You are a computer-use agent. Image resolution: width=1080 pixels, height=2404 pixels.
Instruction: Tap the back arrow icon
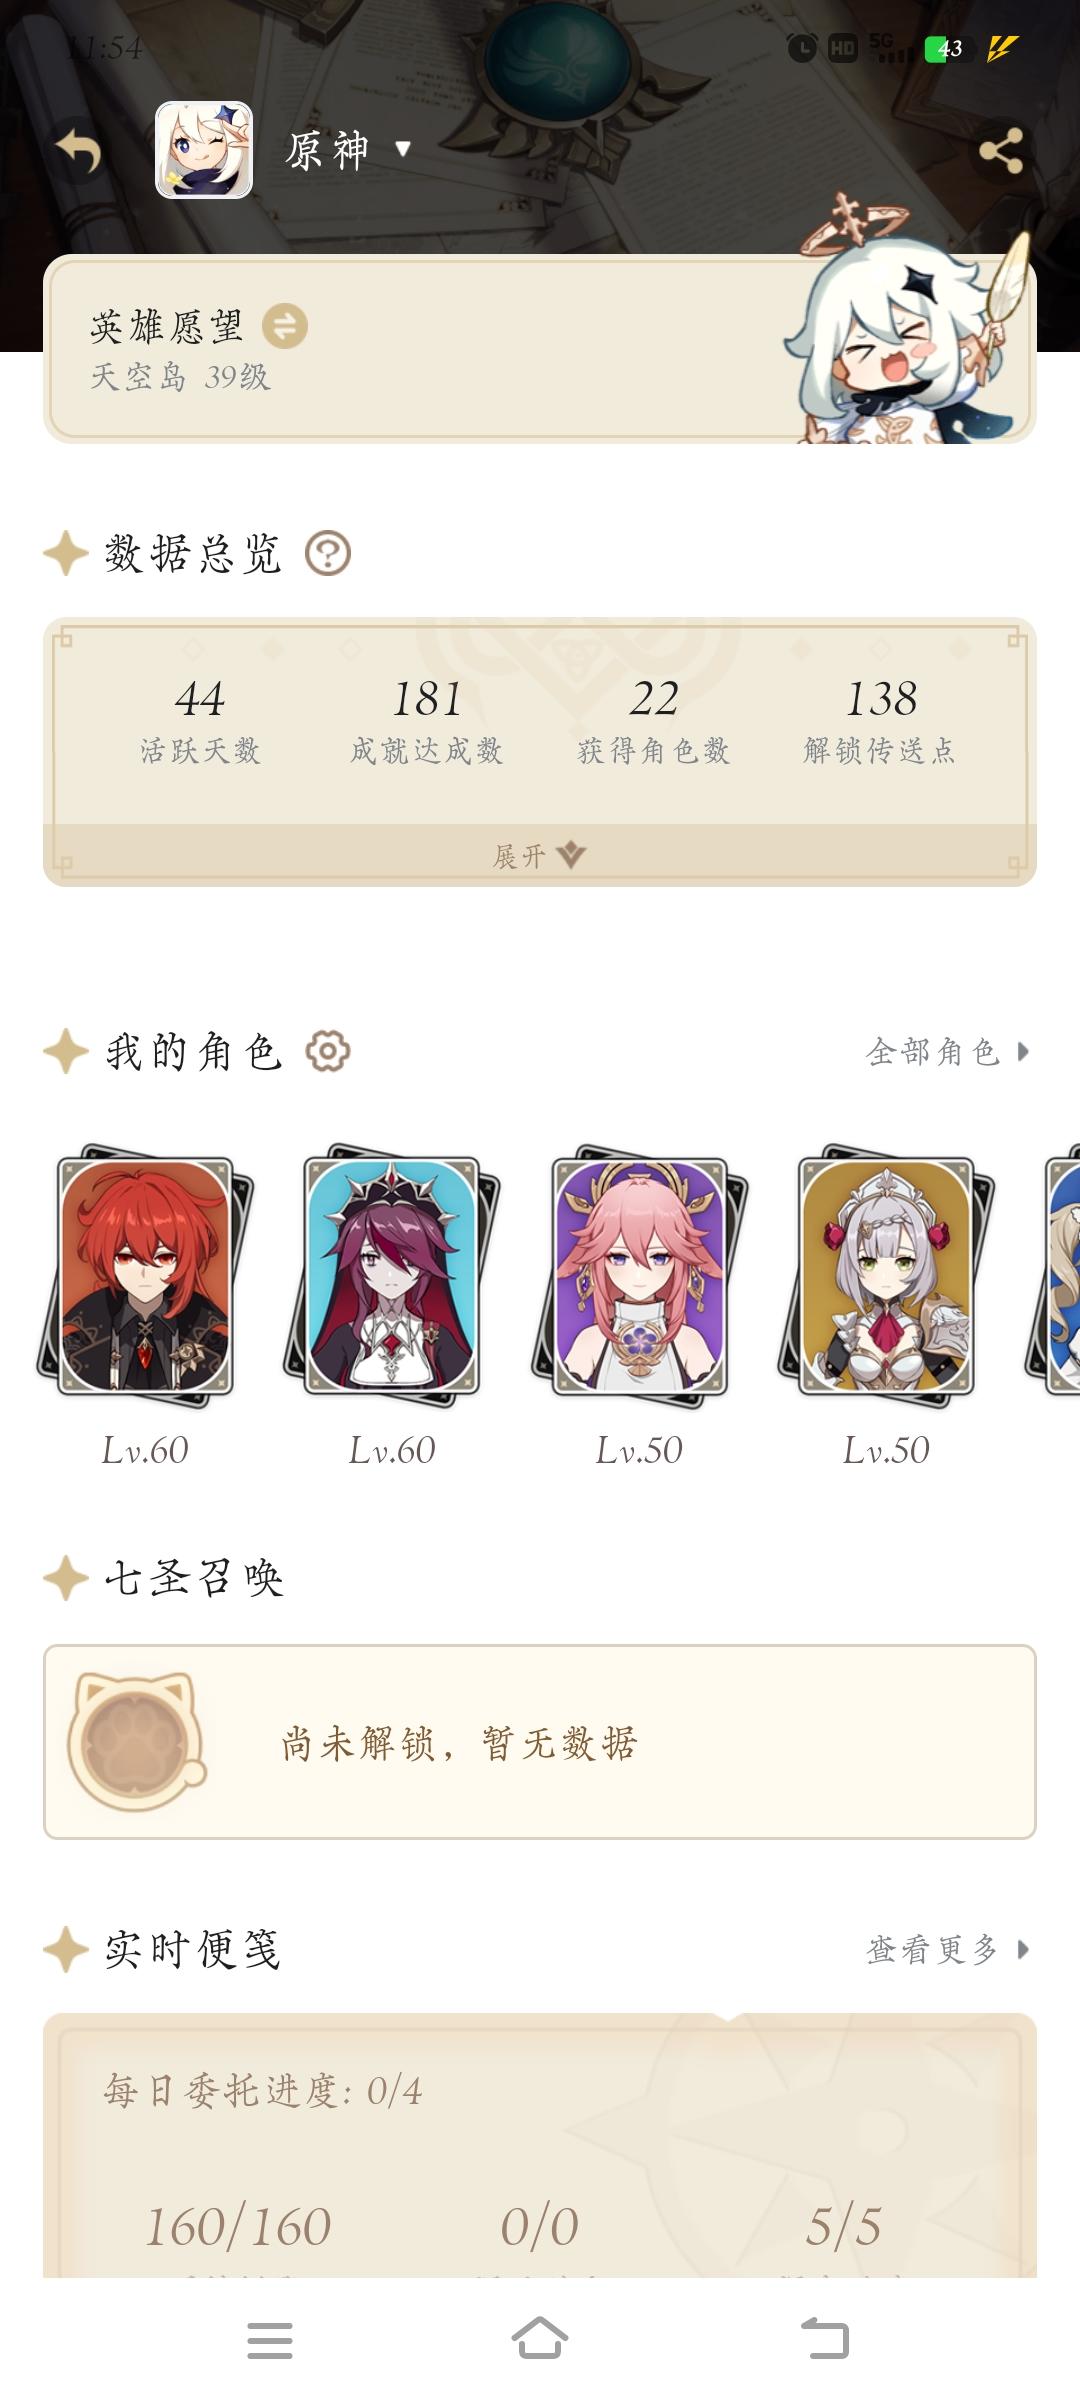pos(79,151)
